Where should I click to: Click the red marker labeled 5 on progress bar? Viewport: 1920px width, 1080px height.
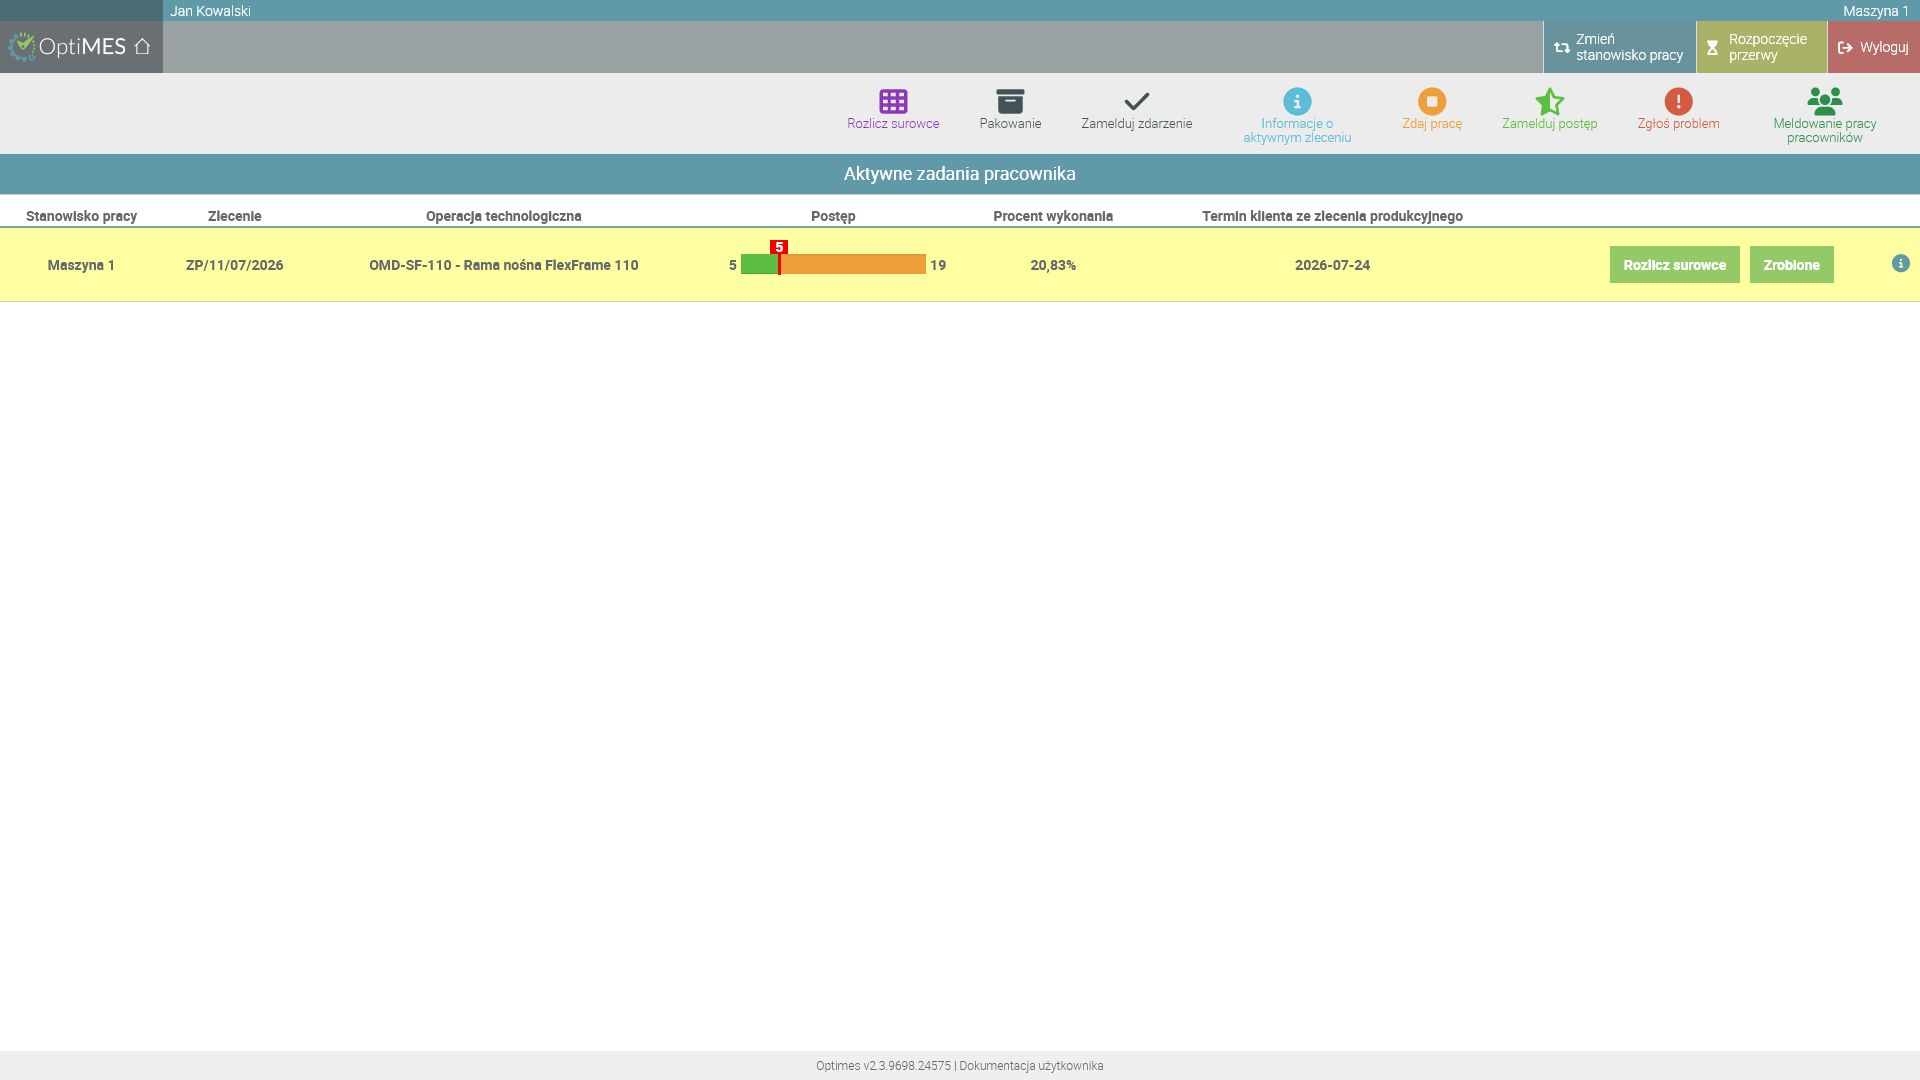[779, 247]
